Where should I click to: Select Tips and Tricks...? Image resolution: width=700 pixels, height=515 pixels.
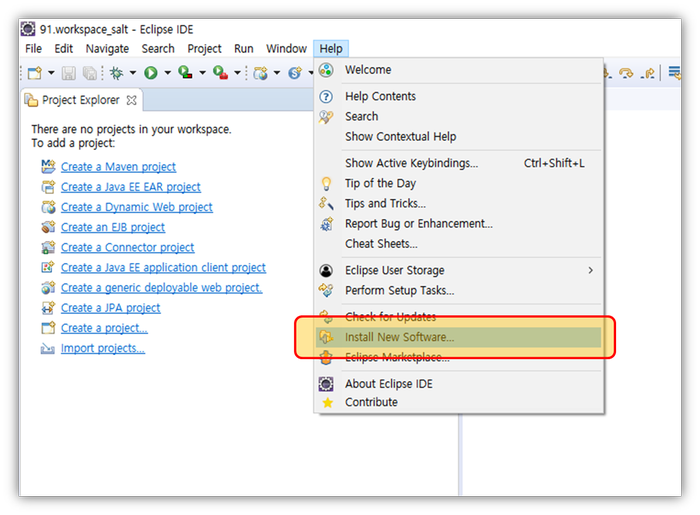pyautogui.click(x=458, y=204)
